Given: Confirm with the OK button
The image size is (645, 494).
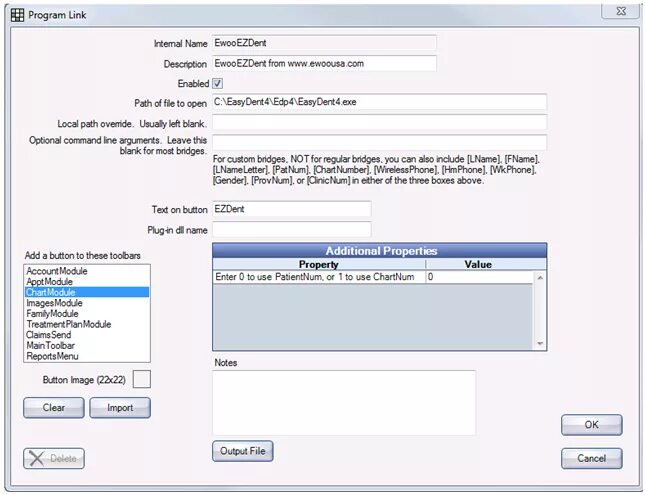Looking at the screenshot, I should (x=592, y=425).
